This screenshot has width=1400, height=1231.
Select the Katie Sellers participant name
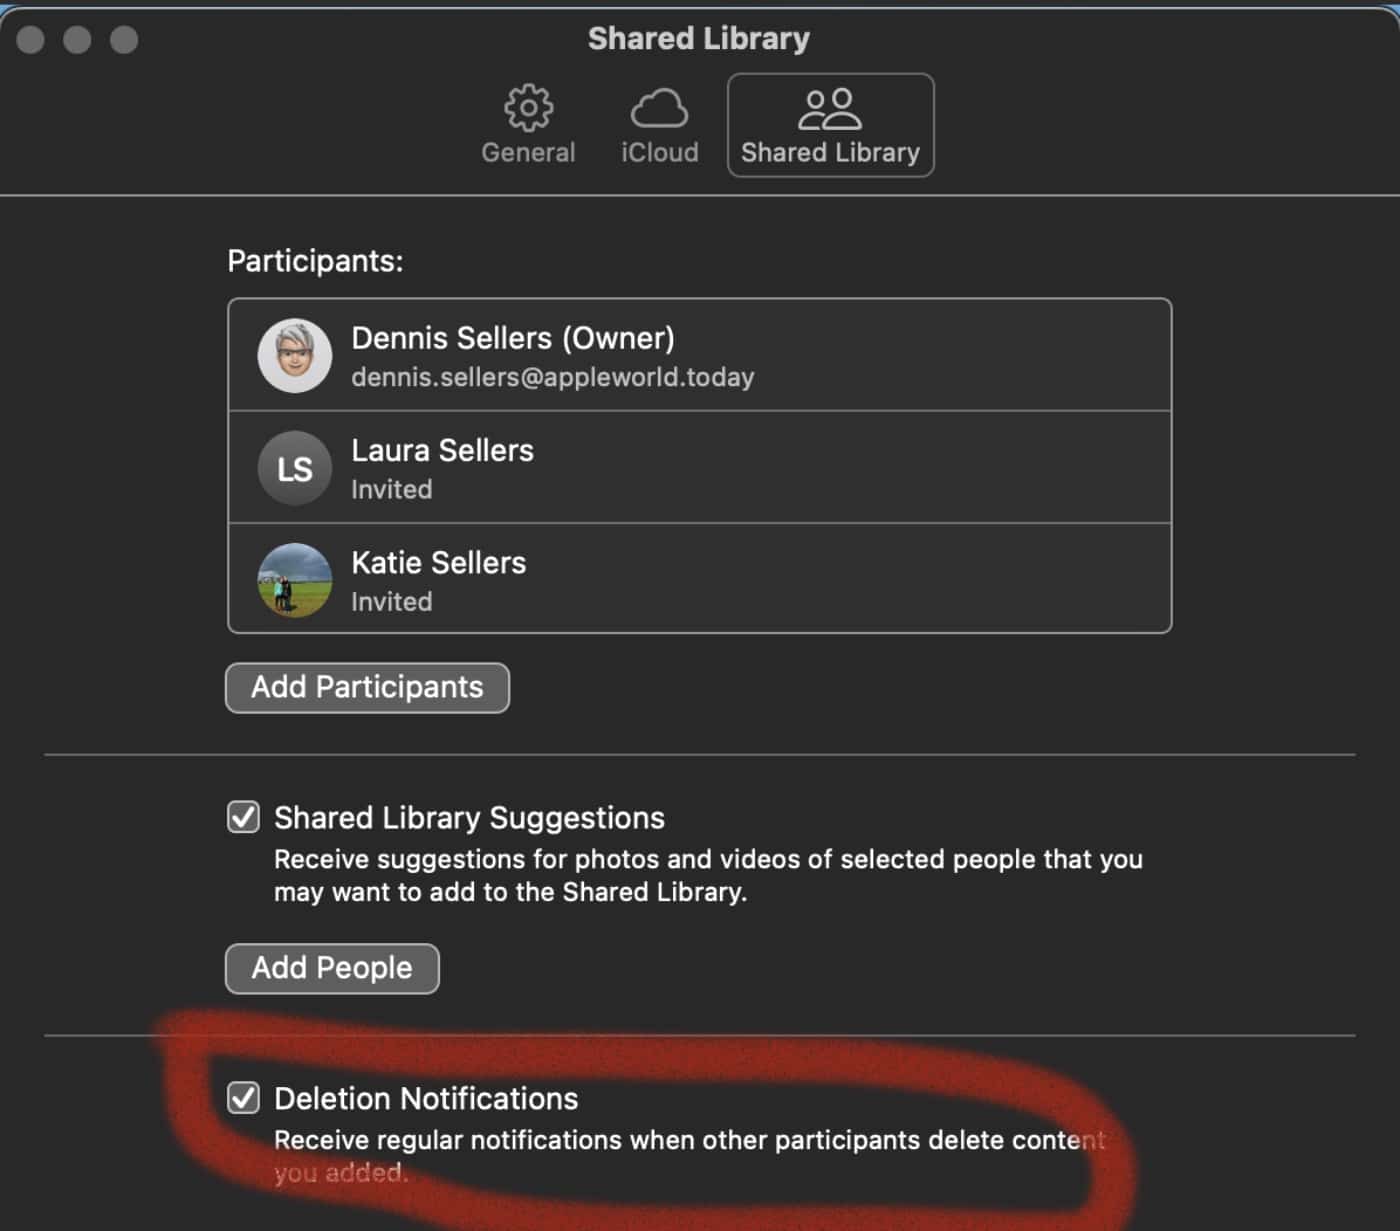click(438, 563)
